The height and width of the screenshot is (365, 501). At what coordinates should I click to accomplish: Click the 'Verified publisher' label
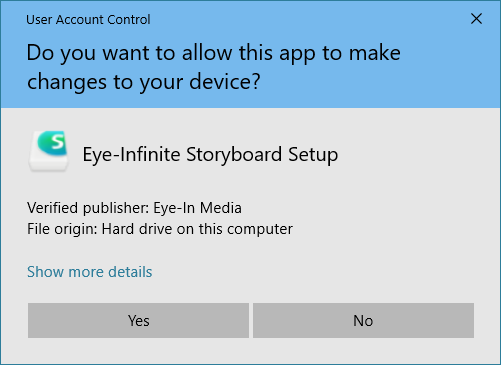(88, 208)
